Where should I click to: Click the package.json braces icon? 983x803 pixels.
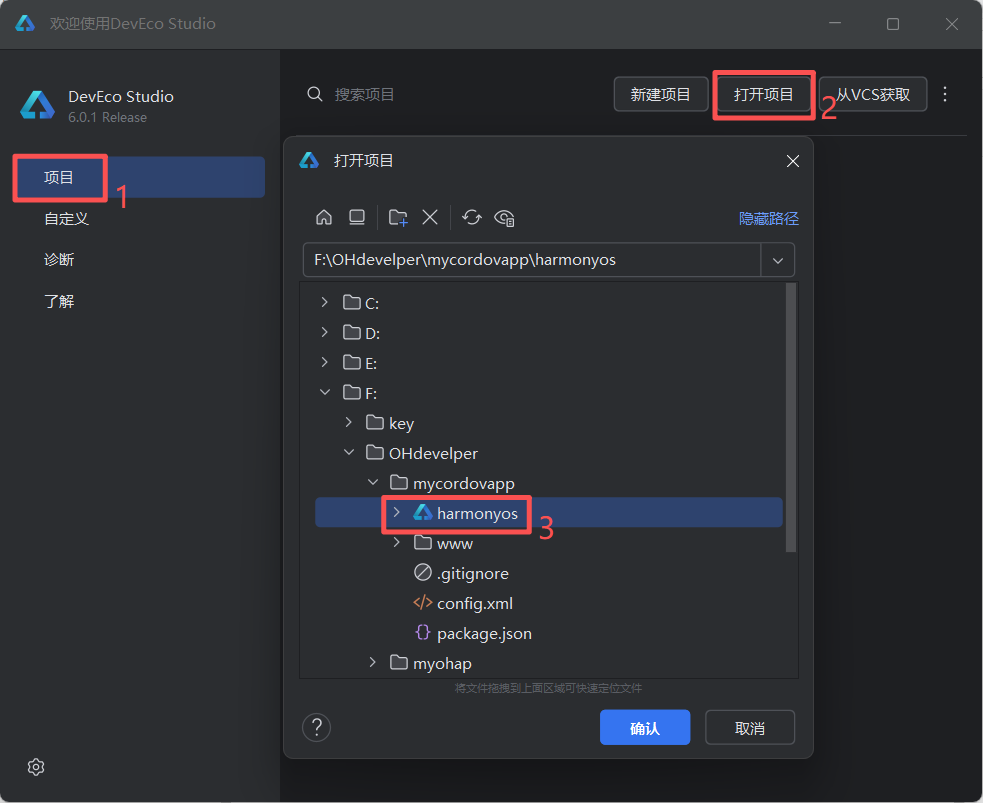tap(423, 632)
